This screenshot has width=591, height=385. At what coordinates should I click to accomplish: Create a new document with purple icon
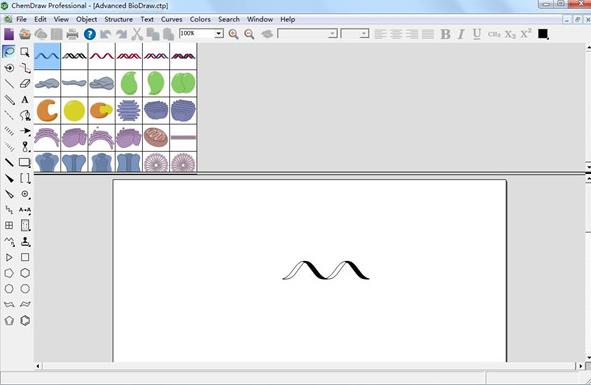pos(9,34)
